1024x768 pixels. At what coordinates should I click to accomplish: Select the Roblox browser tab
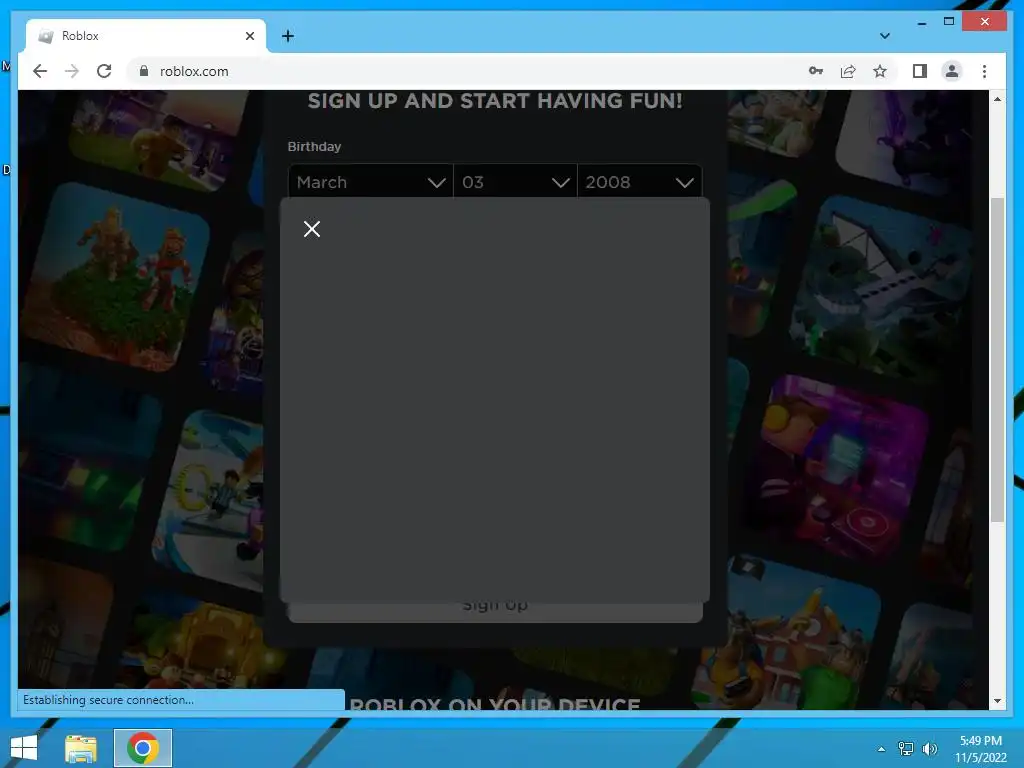coord(146,36)
